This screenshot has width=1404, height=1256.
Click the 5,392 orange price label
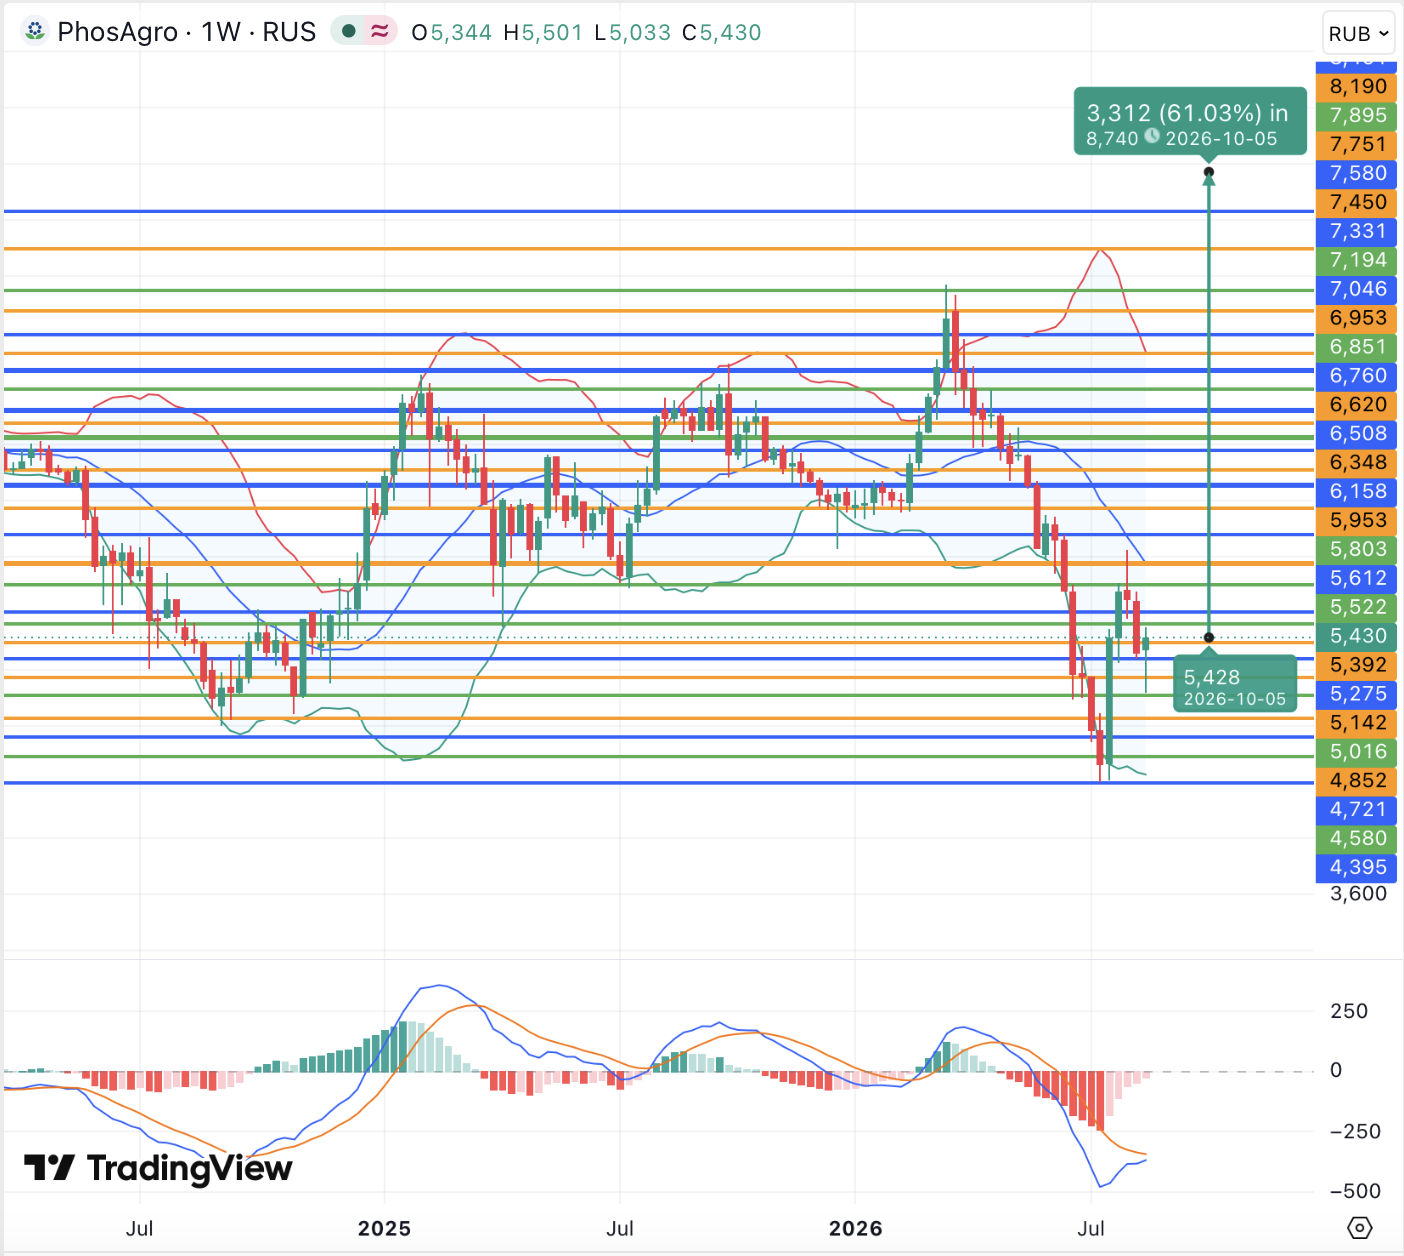(x=1357, y=667)
